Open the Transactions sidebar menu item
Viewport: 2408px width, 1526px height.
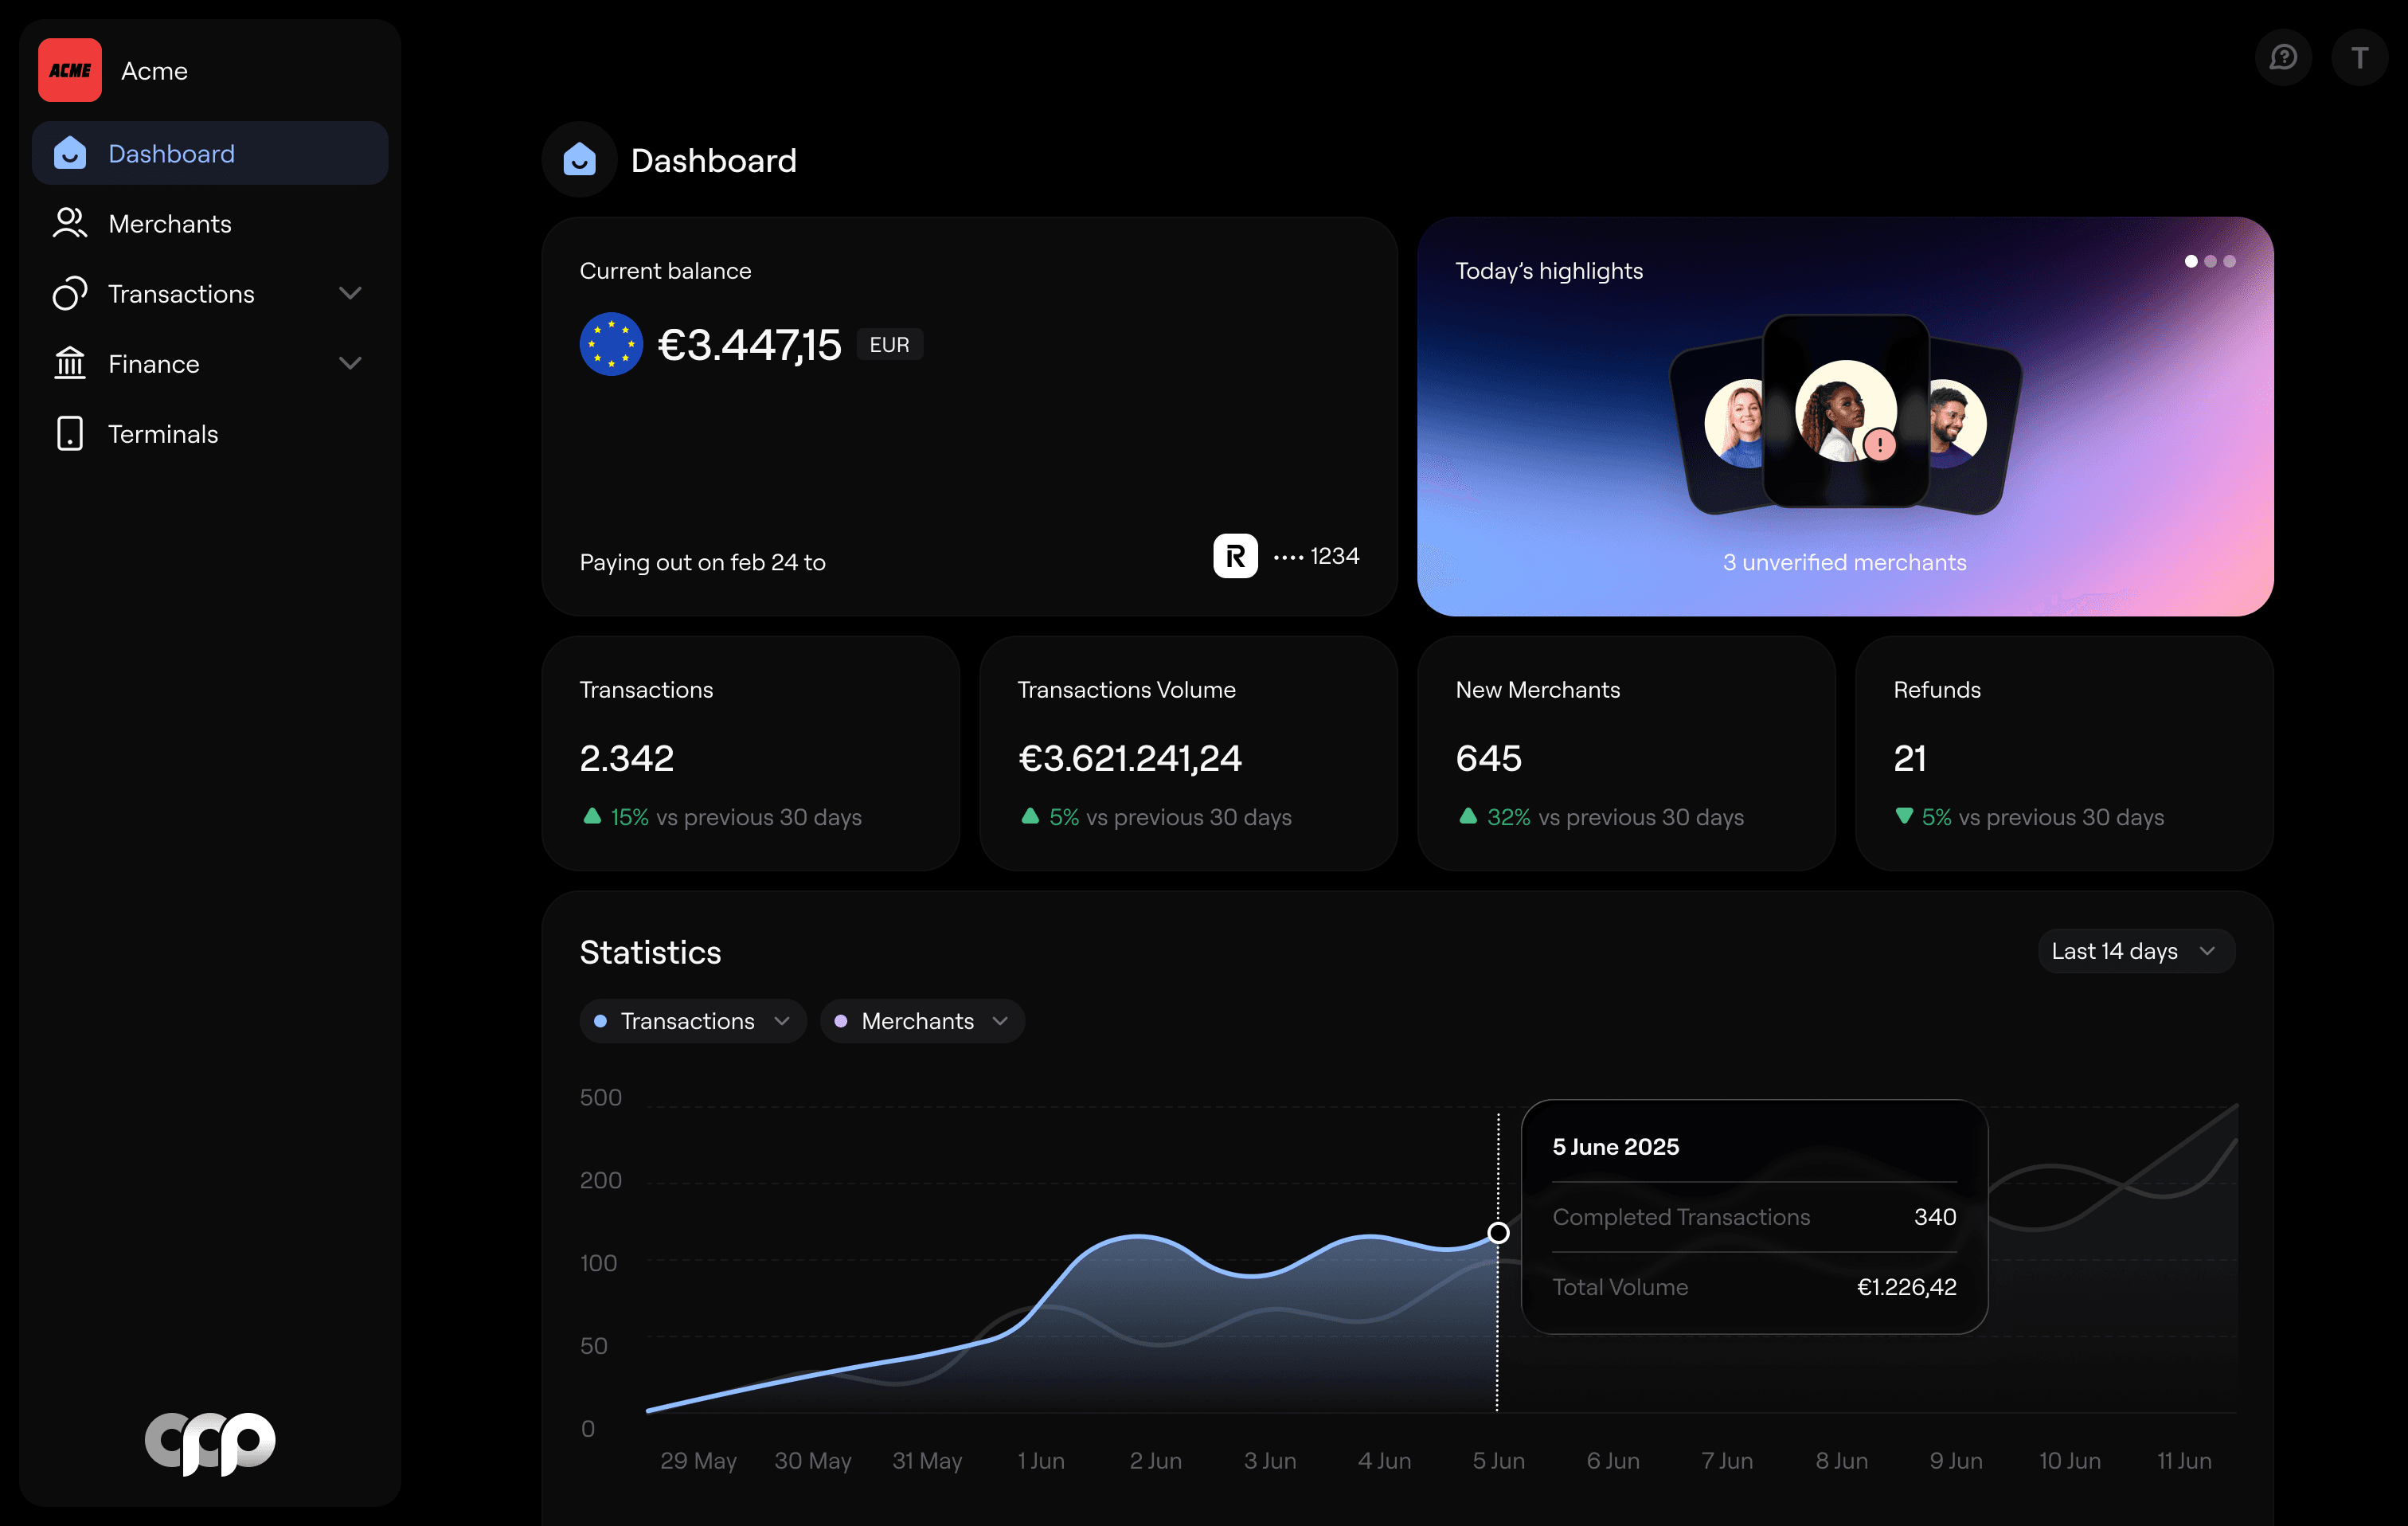pos(181,293)
